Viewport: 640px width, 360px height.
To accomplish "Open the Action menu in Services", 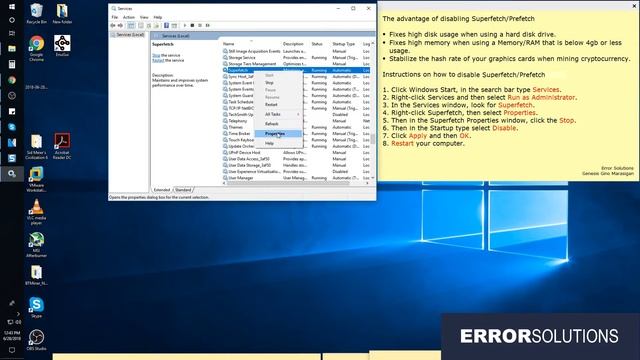I will 129,18.
